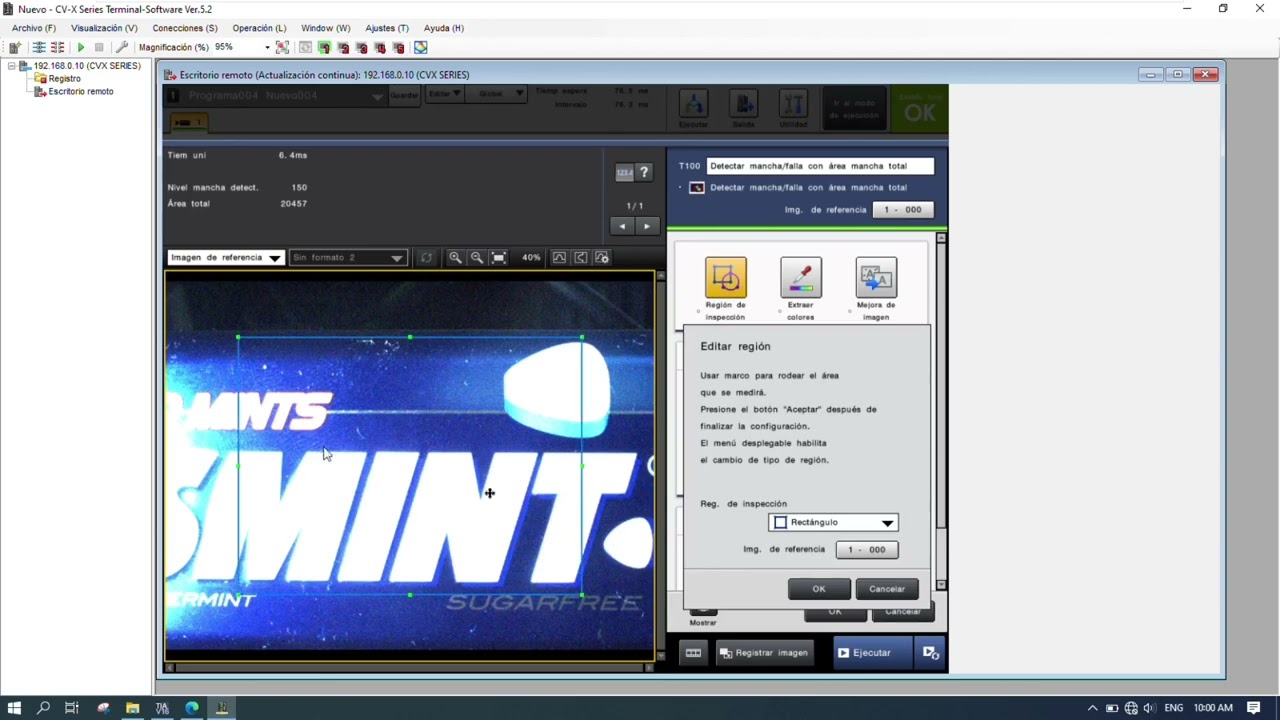Open the Ayuda (H) menu
Image resolution: width=1280 pixels, height=720 pixels.
point(443,28)
